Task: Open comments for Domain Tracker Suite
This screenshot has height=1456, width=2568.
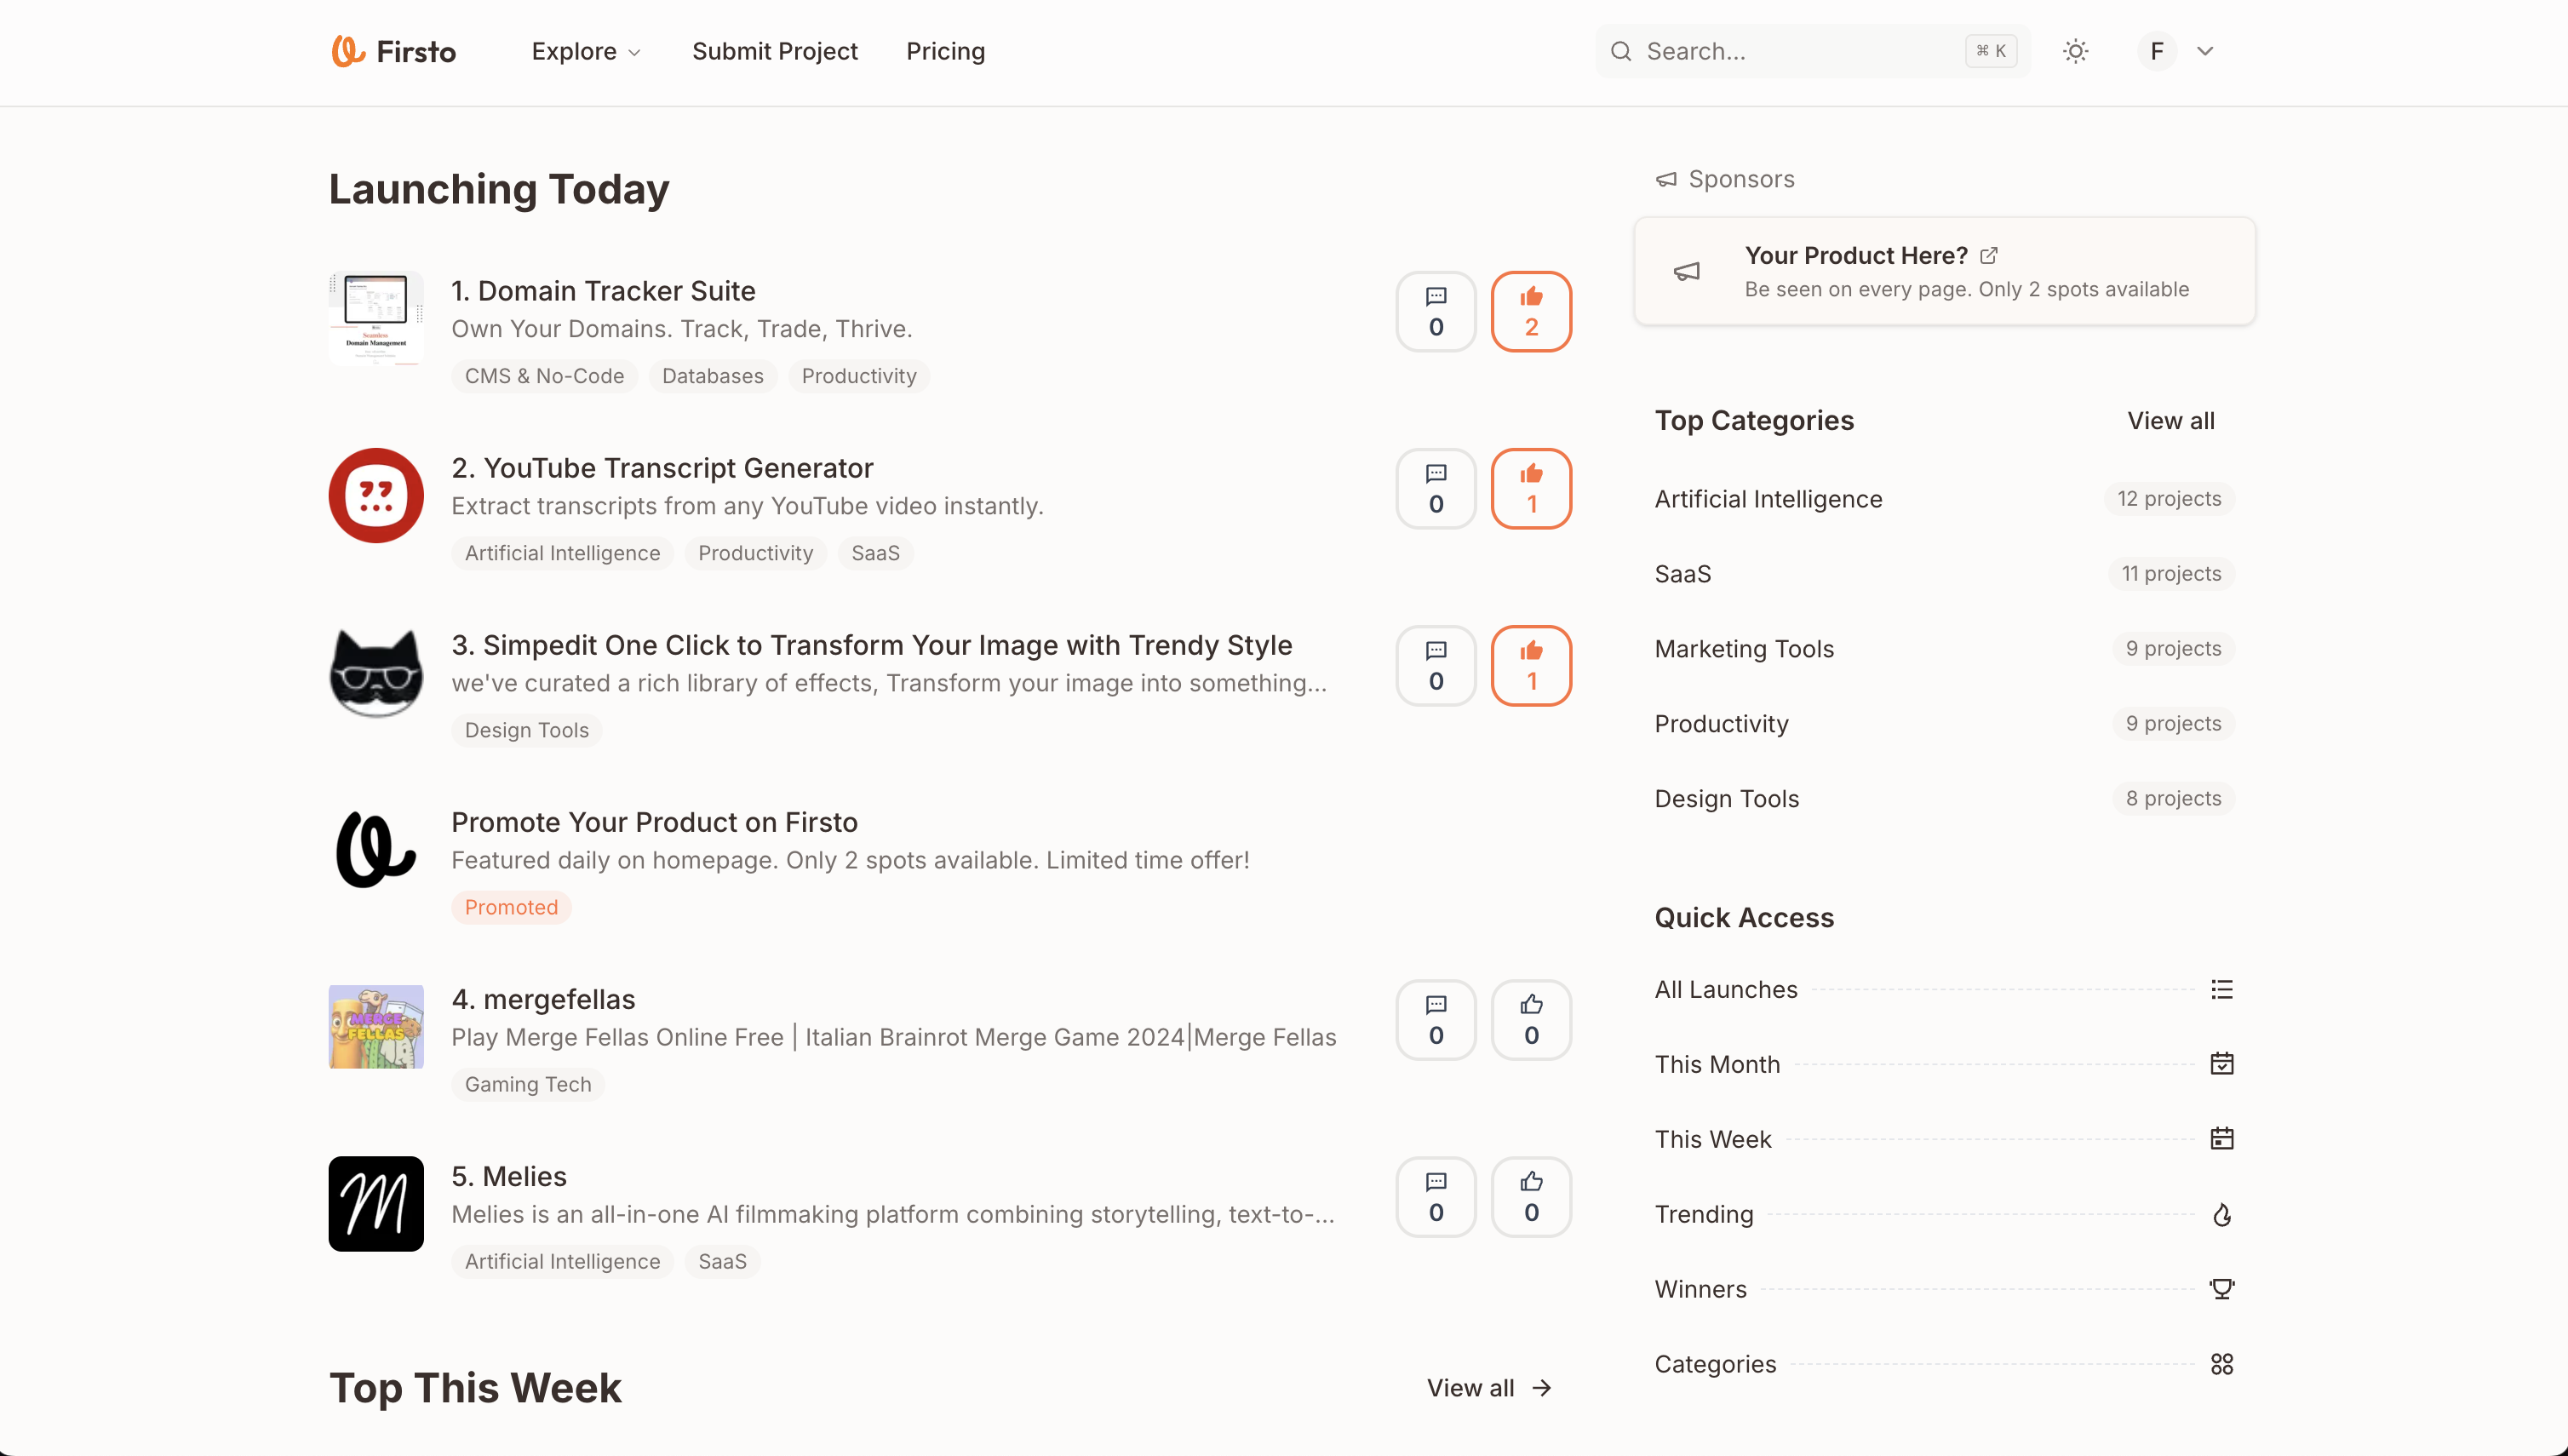Action: [x=1435, y=312]
